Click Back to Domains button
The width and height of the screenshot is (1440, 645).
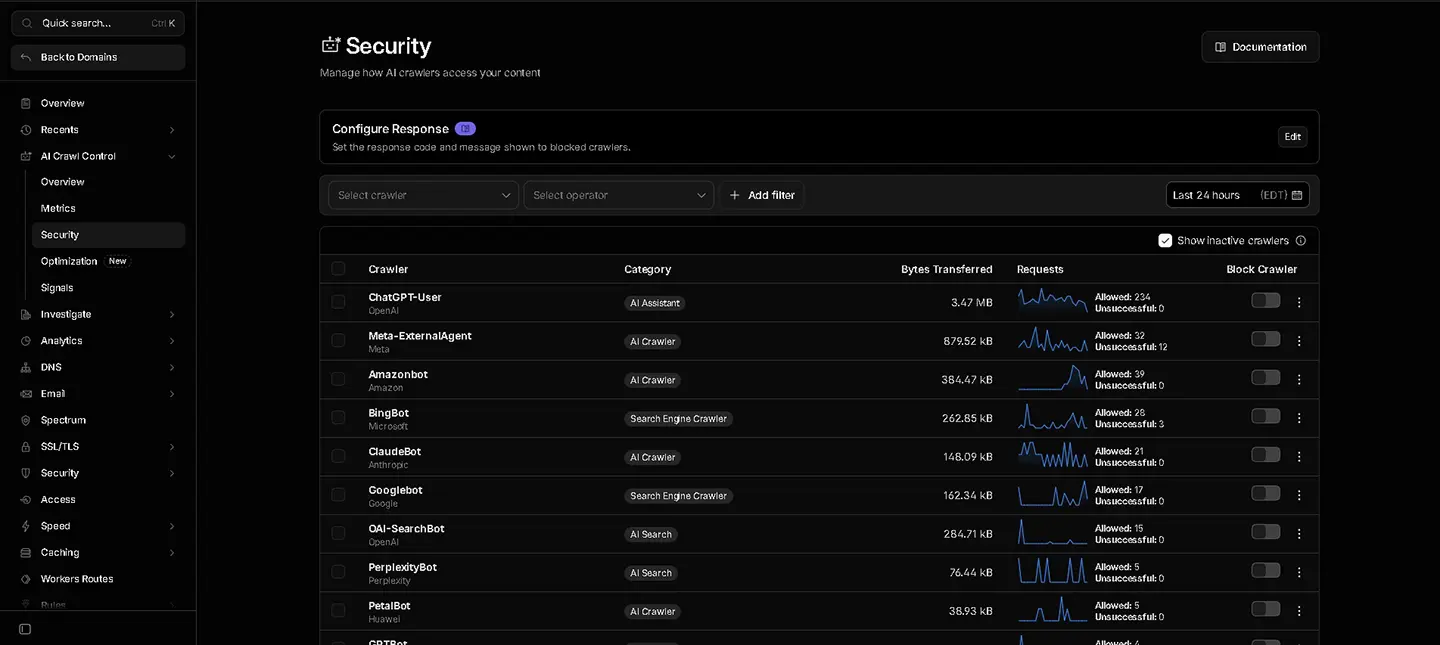pyautogui.click(x=98, y=57)
